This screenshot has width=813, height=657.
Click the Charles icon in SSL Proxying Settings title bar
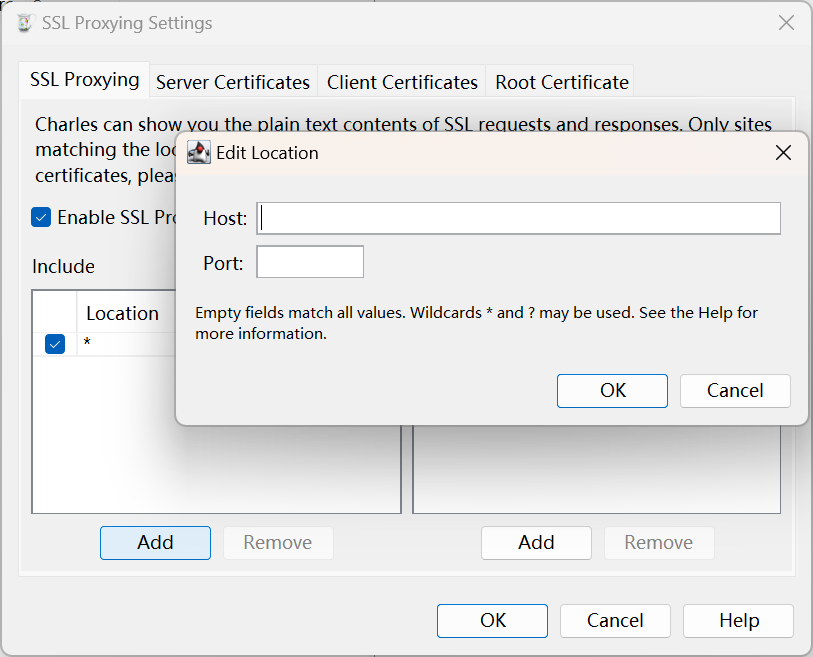pyautogui.click(x=25, y=23)
